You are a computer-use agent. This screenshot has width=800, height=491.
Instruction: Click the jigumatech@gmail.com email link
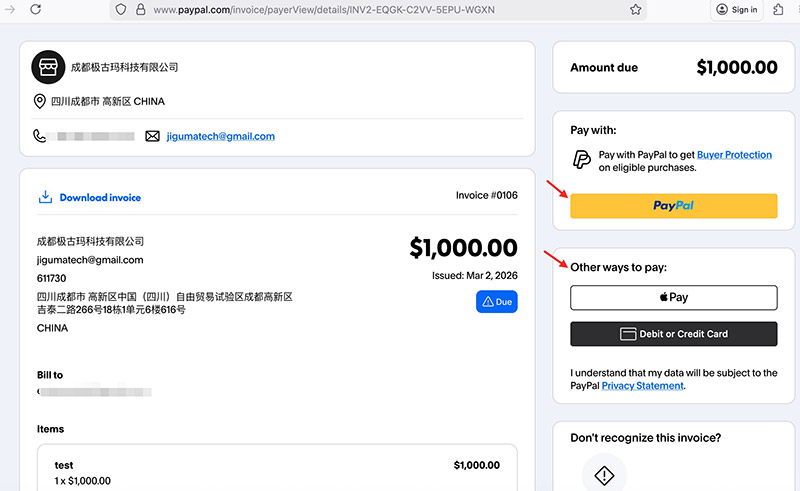(221, 136)
